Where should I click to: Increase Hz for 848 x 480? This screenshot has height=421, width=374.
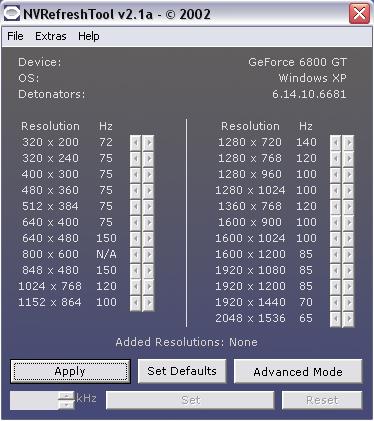coord(148,271)
